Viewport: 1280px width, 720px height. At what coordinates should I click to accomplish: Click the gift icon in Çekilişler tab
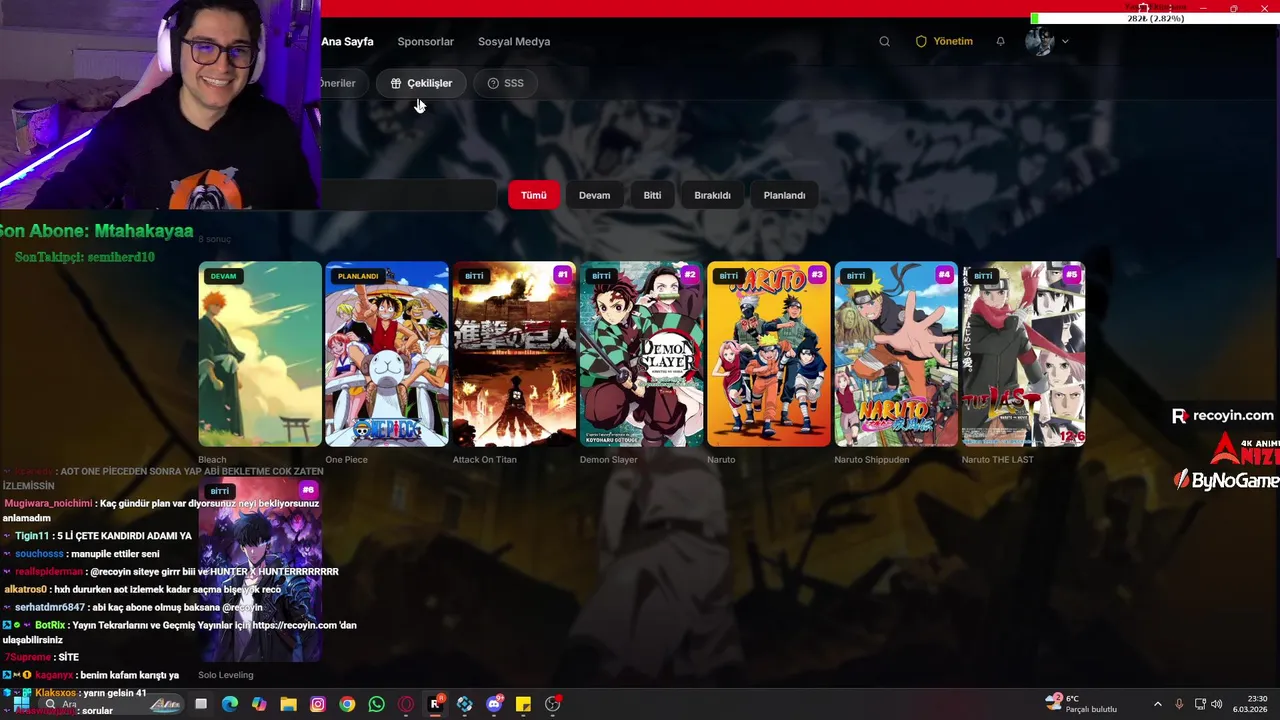(x=396, y=83)
